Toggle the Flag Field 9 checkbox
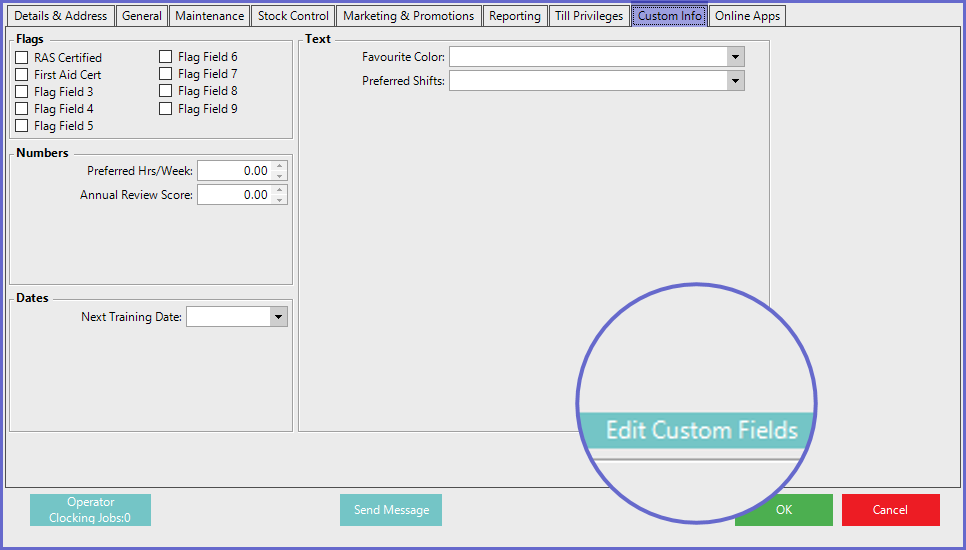 coord(166,109)
